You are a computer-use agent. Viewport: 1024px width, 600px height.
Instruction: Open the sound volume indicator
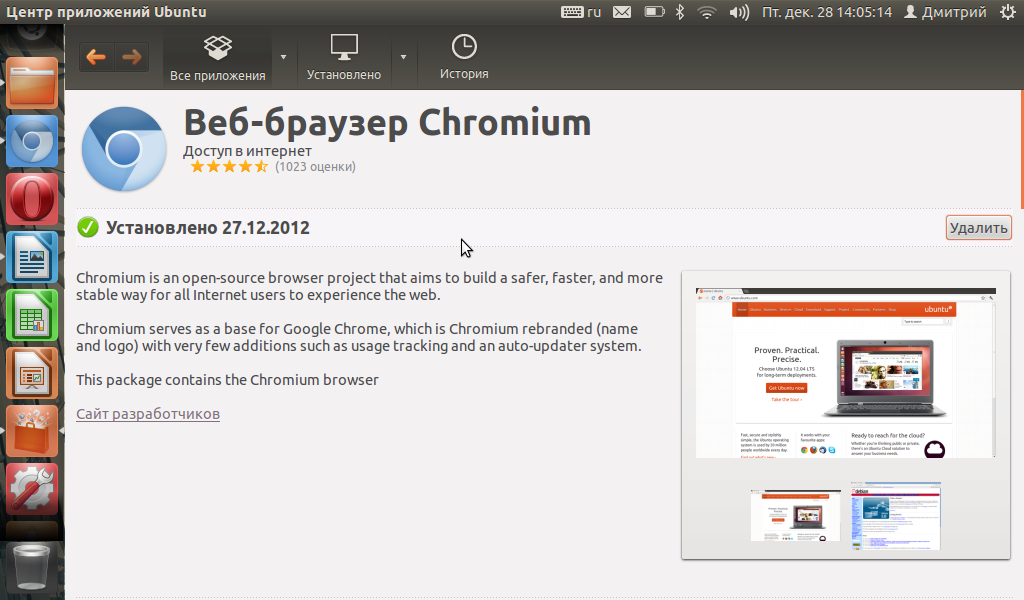tap(739, 12)
